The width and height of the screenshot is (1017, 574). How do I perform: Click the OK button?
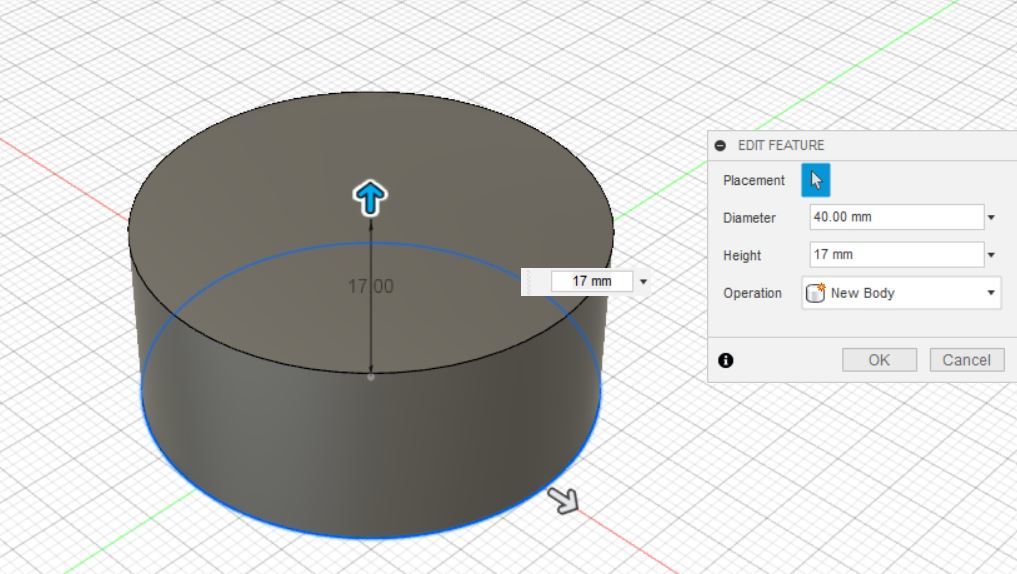pos(879,360)
